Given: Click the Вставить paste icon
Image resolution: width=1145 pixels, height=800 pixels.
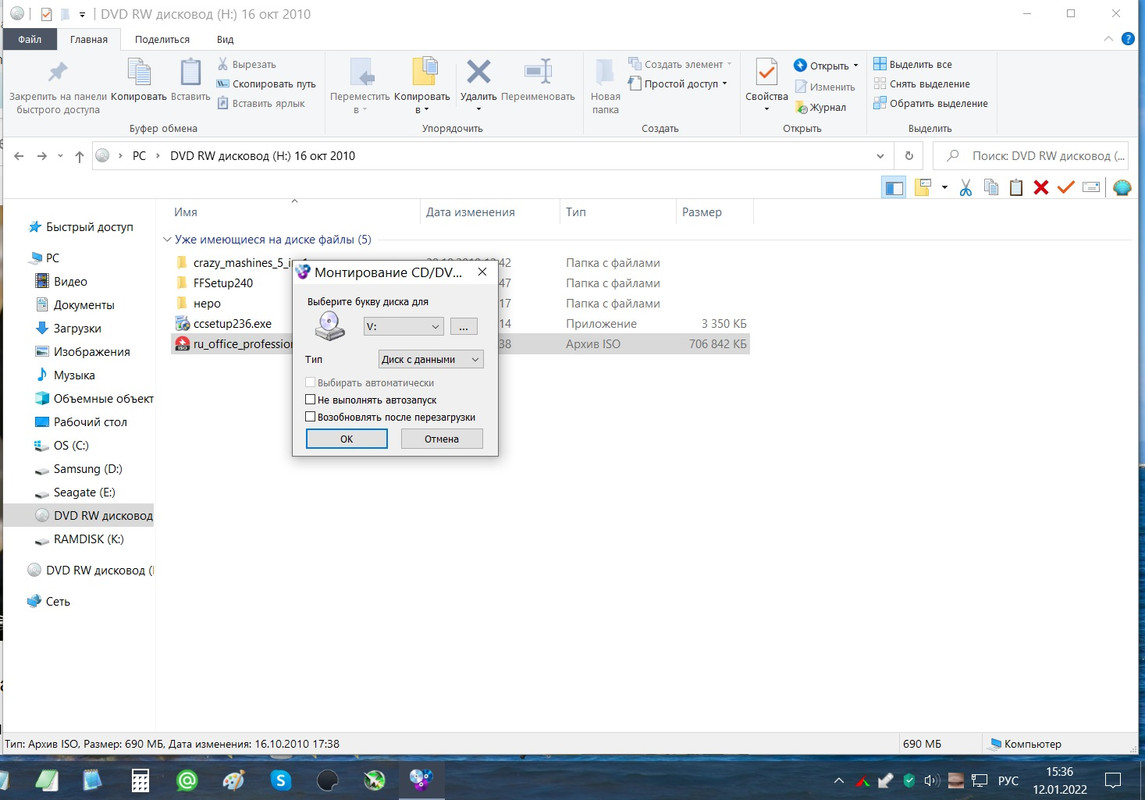Looking at the screenshot, I should point(191,72).
